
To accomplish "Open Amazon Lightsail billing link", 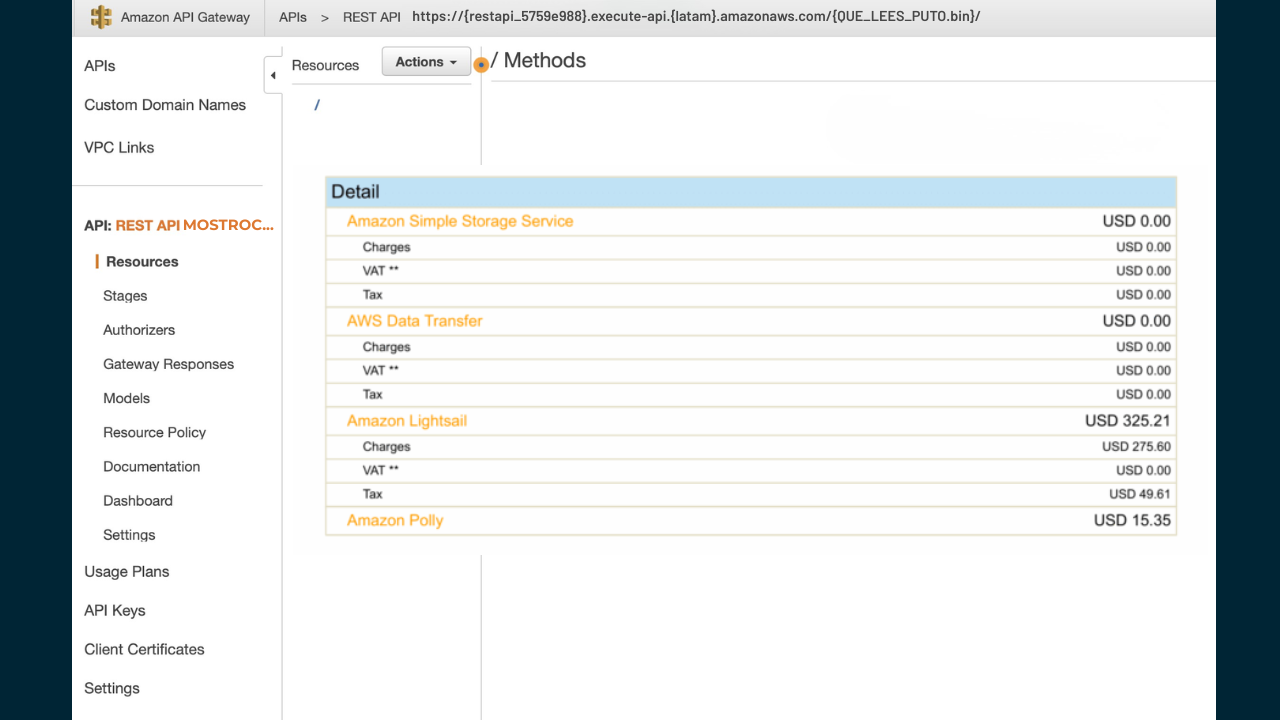I will 407,421.
